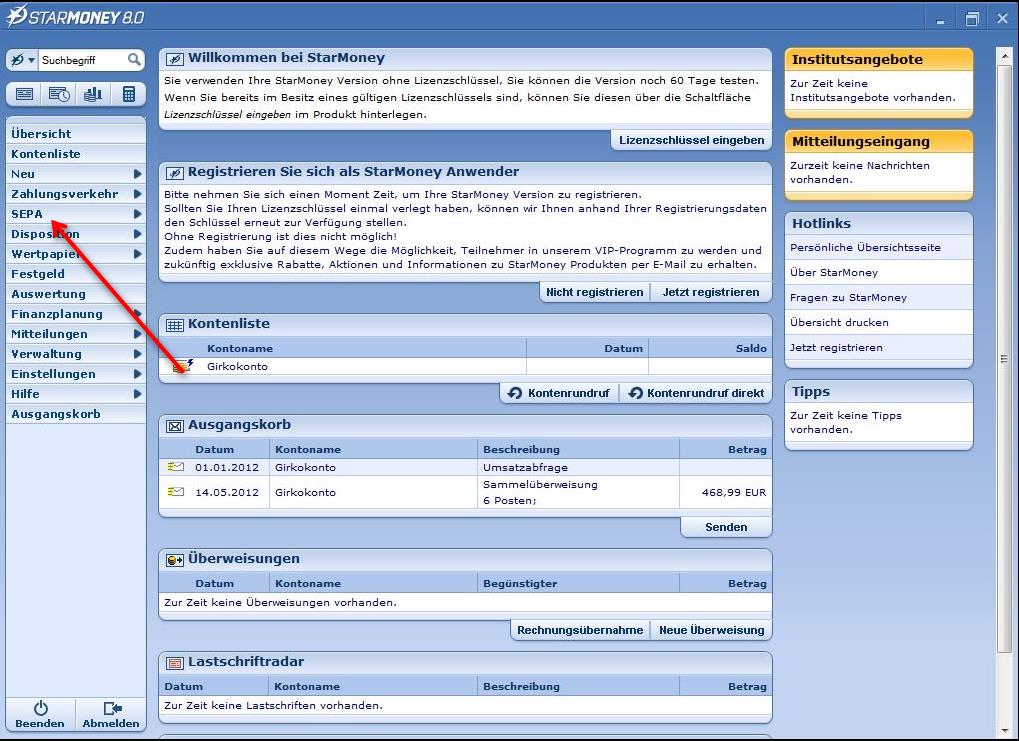
Task: Open Kontenliste in the sidebar
Action: tap(46, 154)
